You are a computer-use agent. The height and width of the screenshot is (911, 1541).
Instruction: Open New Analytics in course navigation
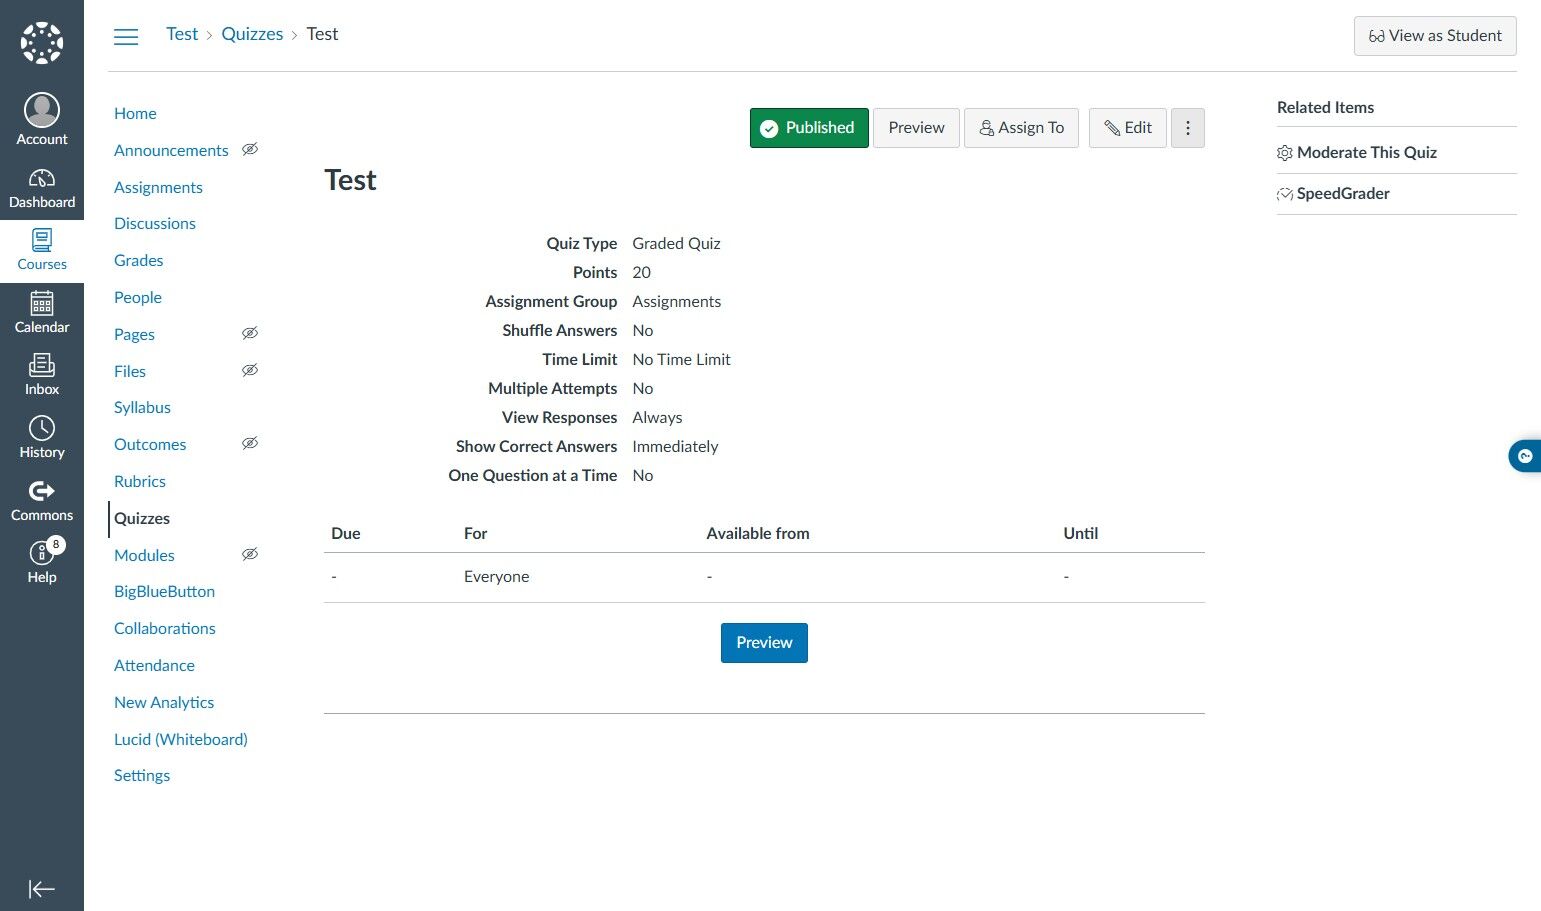164,702
